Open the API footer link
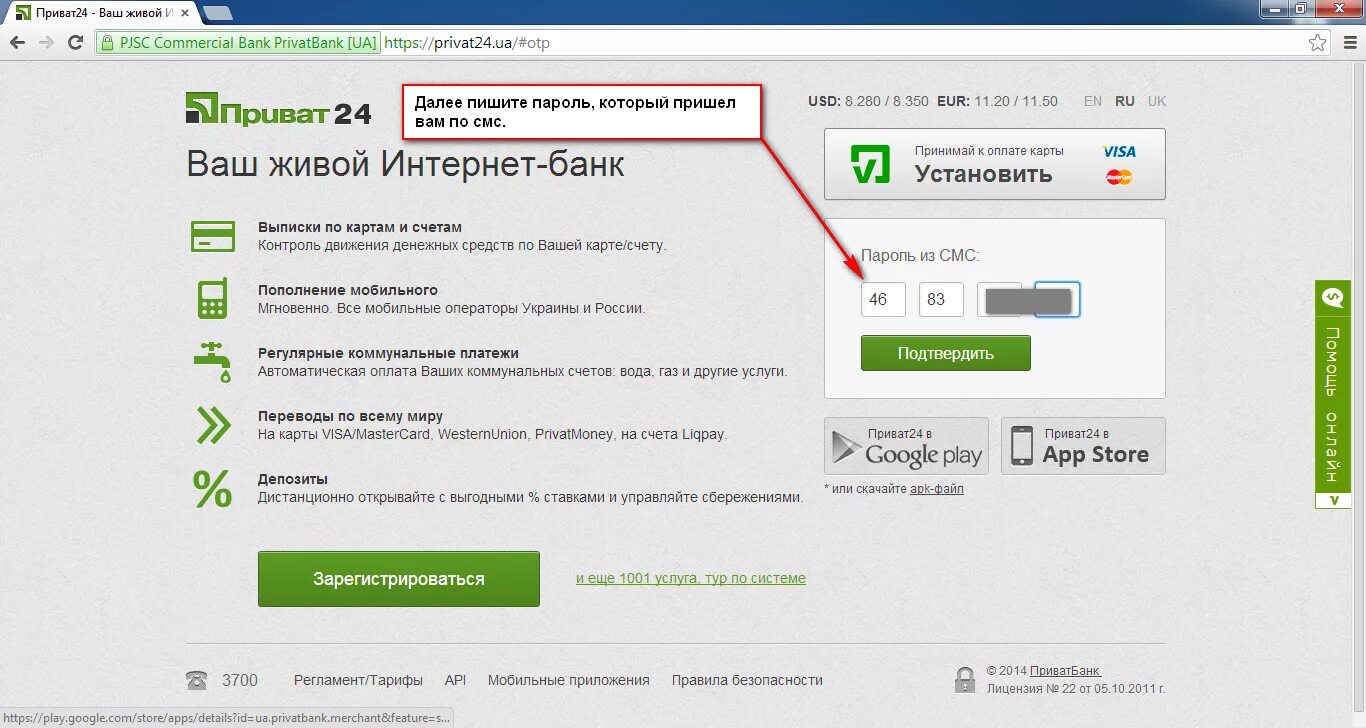 point(455,680)
